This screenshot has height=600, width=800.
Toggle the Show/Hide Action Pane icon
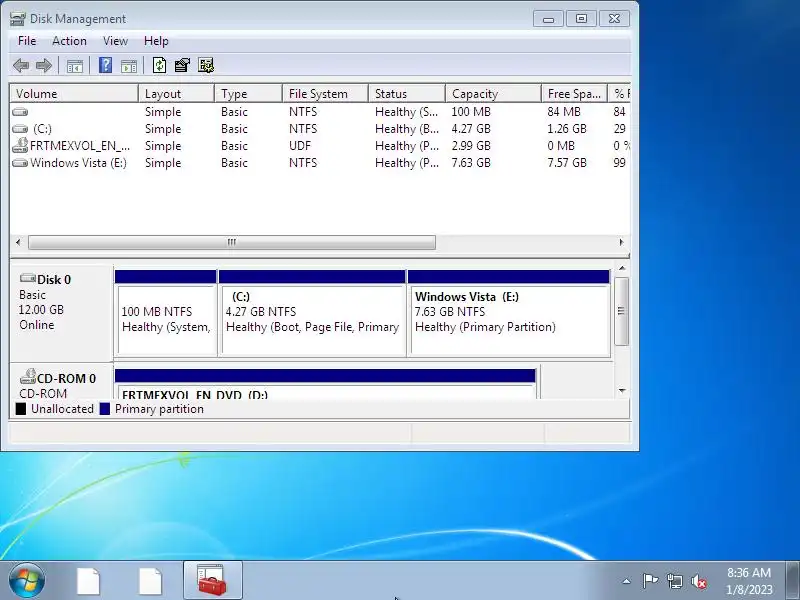pos(129,66)
